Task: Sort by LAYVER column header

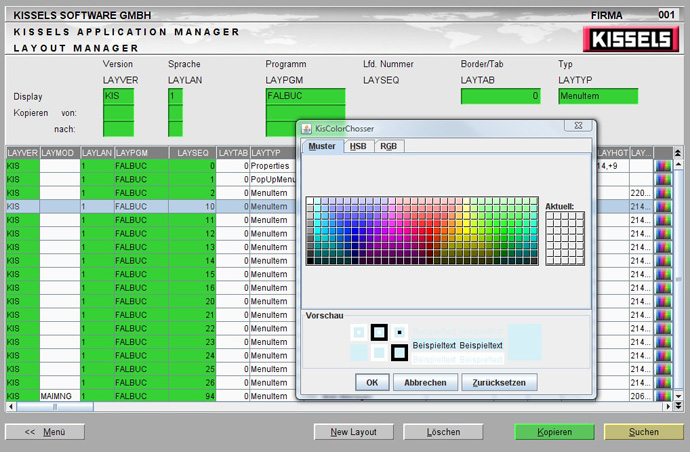Action: 22,153
